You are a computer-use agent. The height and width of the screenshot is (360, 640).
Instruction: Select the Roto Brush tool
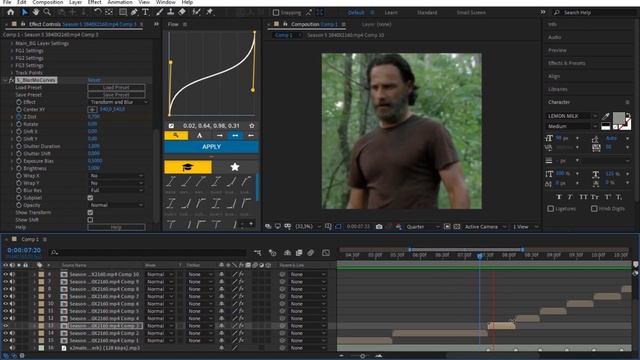[196, 12]
